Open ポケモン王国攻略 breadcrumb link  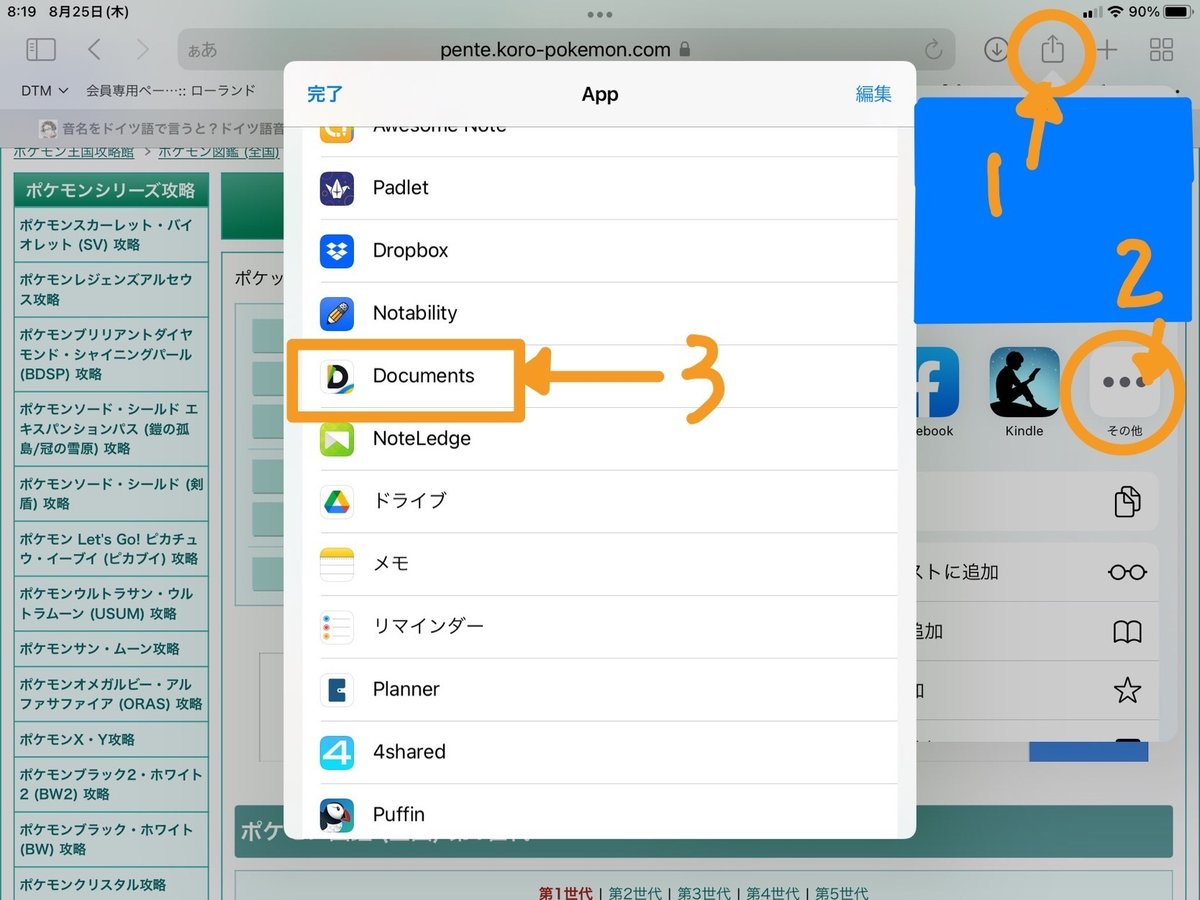73,152
